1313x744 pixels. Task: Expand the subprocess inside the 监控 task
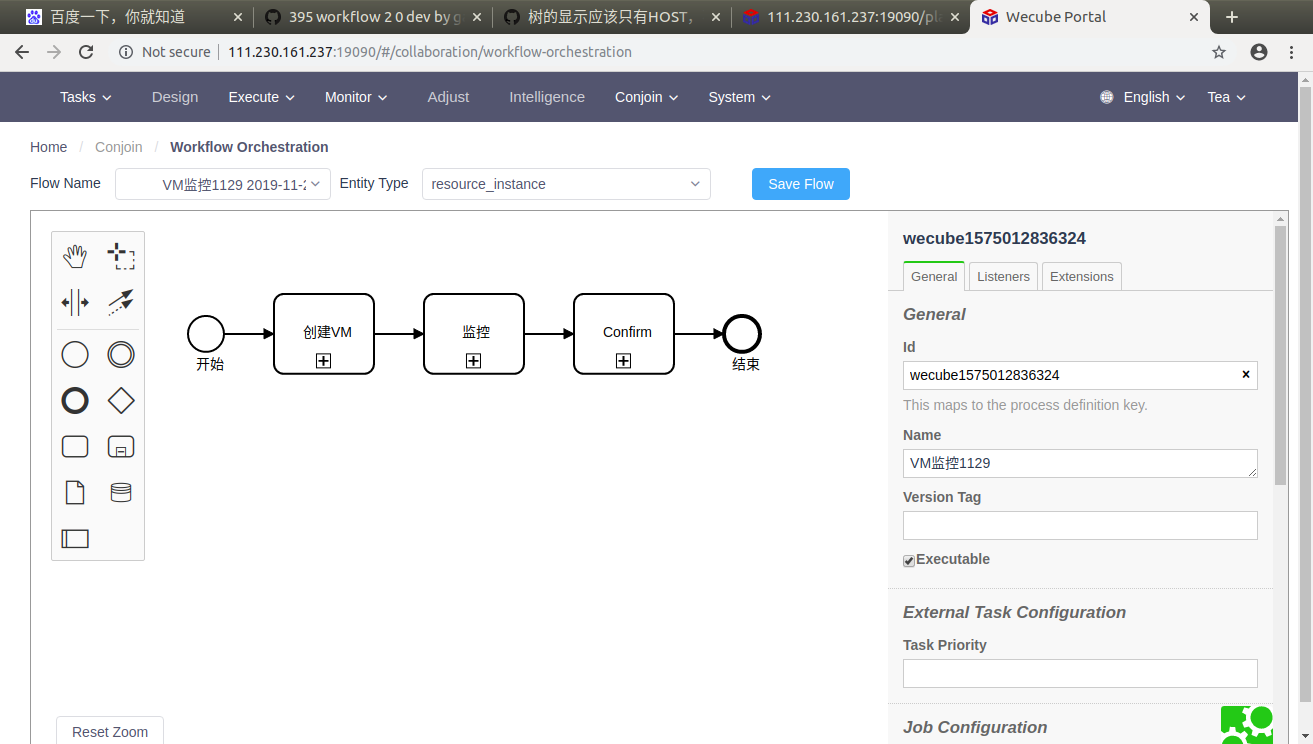[473, 360]
